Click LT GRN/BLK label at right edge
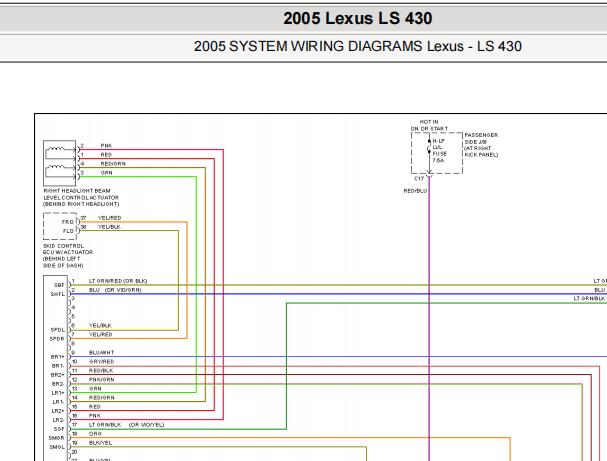 [x=589, y=298]
